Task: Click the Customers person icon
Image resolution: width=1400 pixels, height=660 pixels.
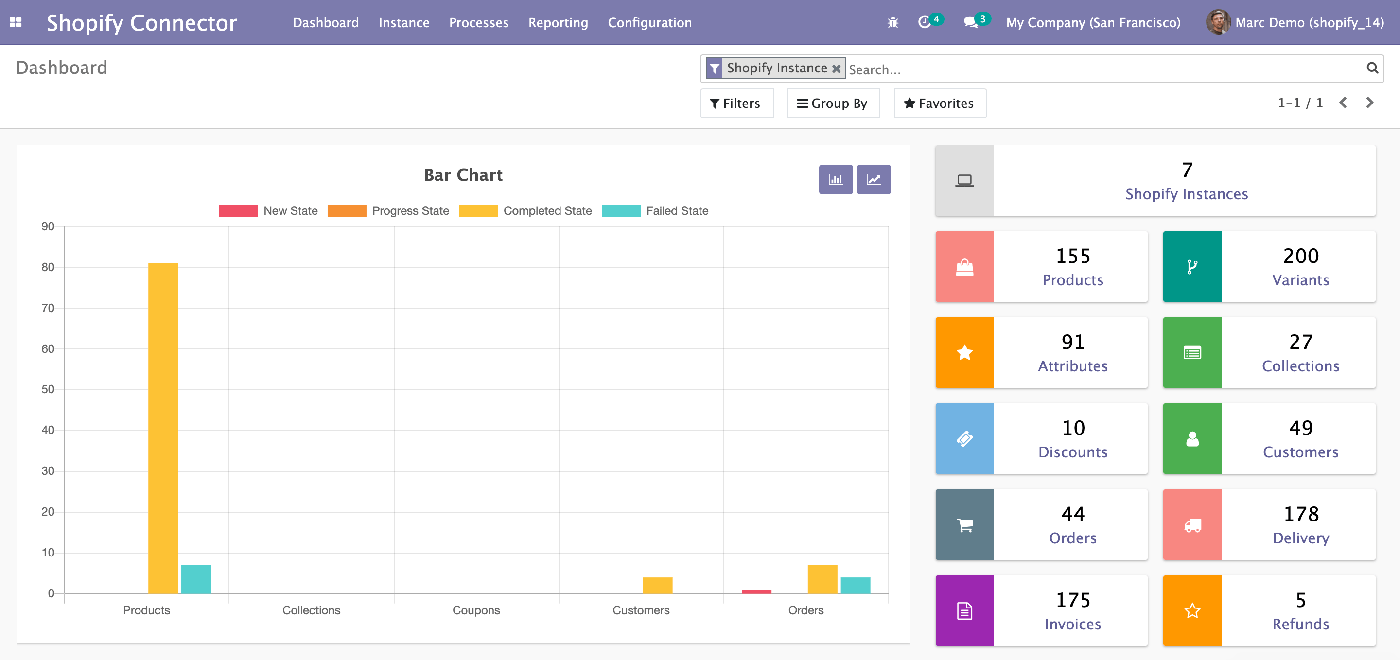Action: [x=1192, y=439]
